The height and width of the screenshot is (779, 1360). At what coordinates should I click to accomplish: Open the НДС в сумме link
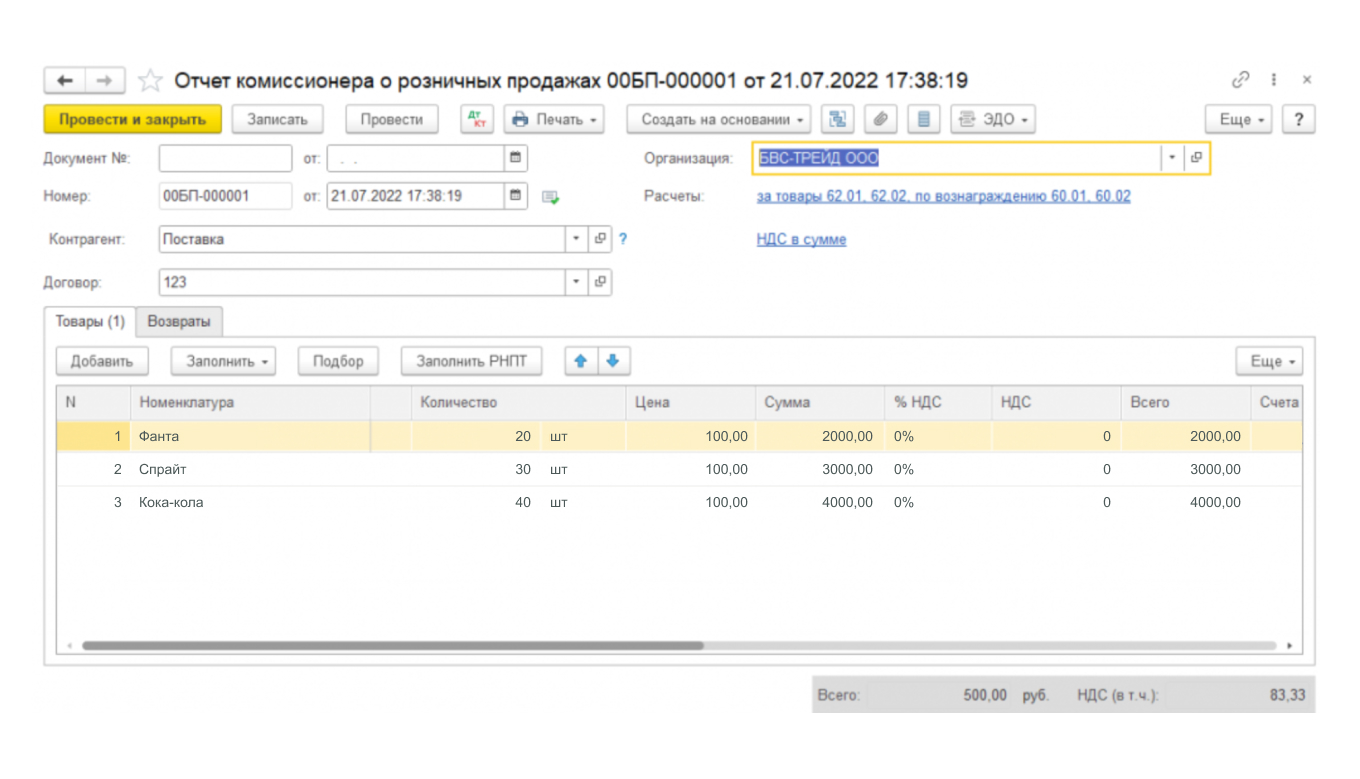[801, 240]
